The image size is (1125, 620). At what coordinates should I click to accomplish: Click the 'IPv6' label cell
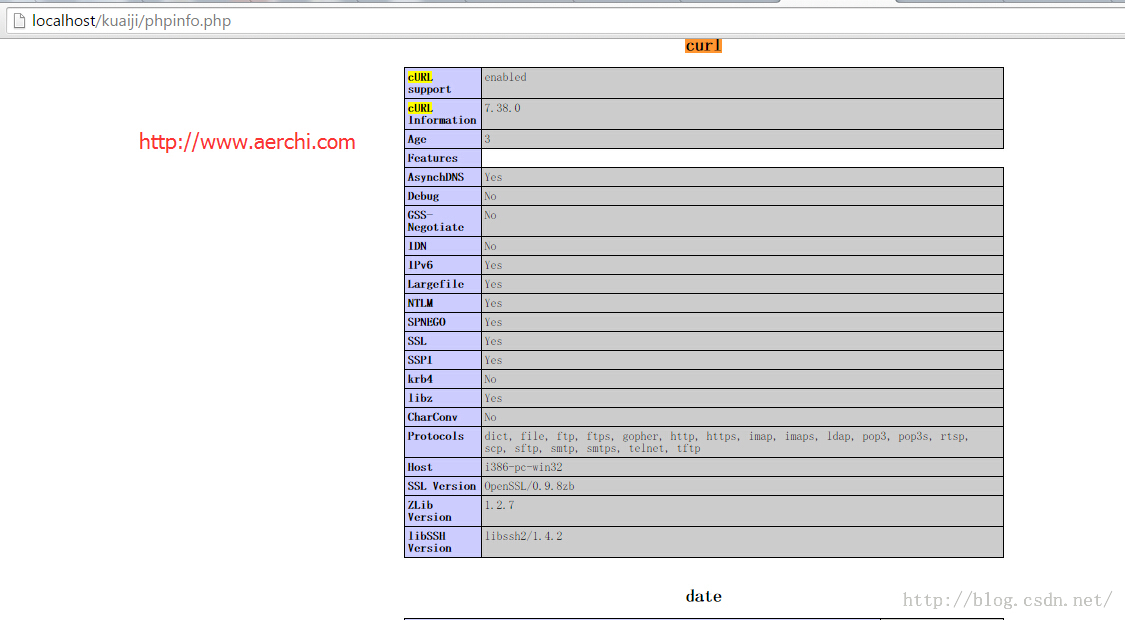443,265
